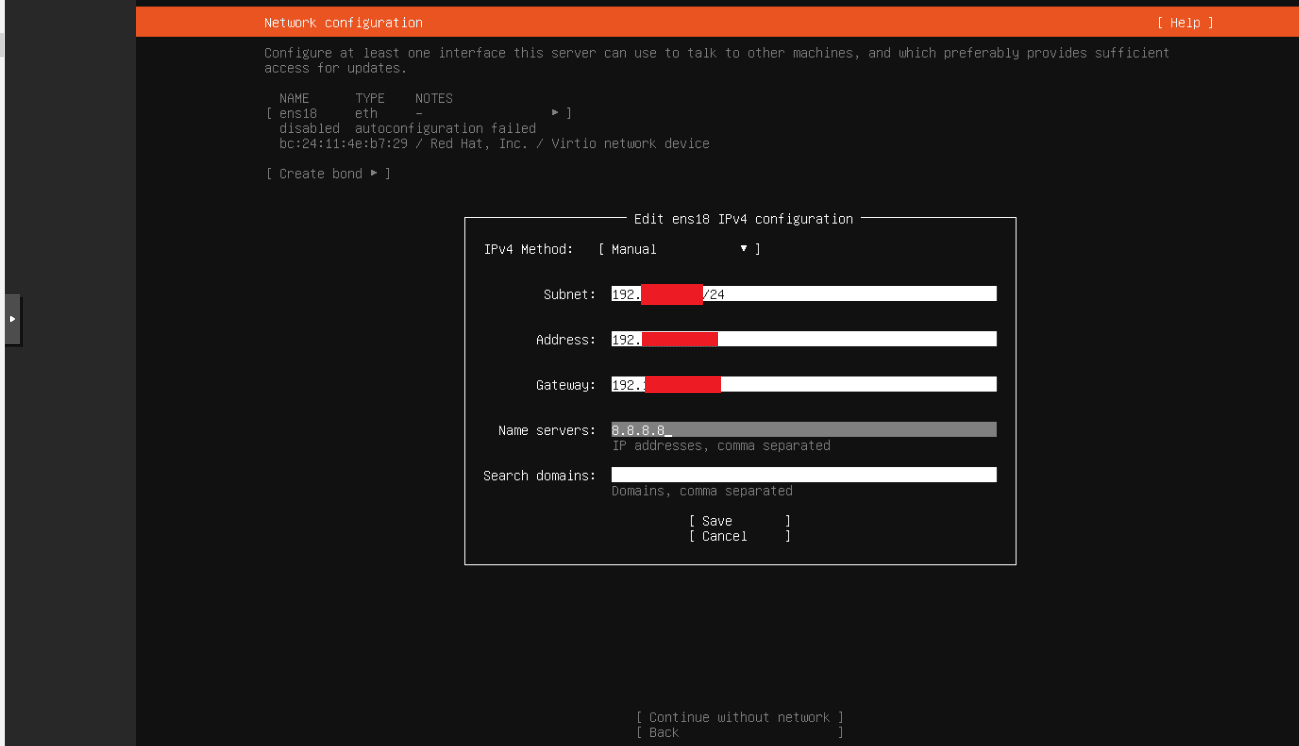This screenshot has width=1299, height=746.
Task: Click the Search domains field
Action: click(x=804, y=475)
